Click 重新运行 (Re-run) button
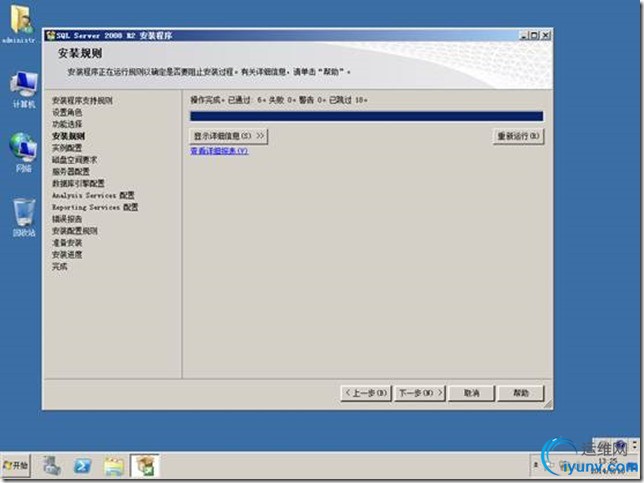Screen dimensions: 644x483 click(x=518, y=136)
